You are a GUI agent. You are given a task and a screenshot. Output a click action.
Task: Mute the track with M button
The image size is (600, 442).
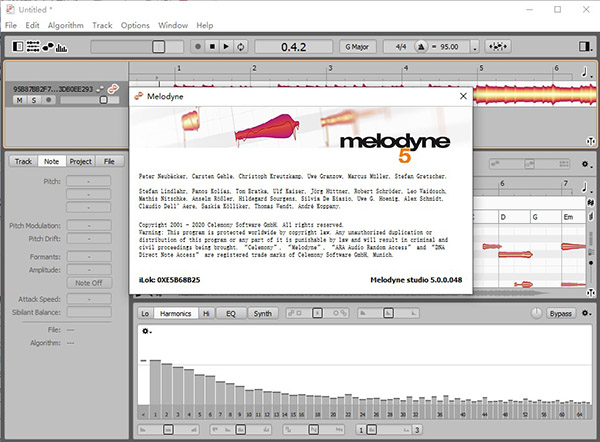coord(20,100)
